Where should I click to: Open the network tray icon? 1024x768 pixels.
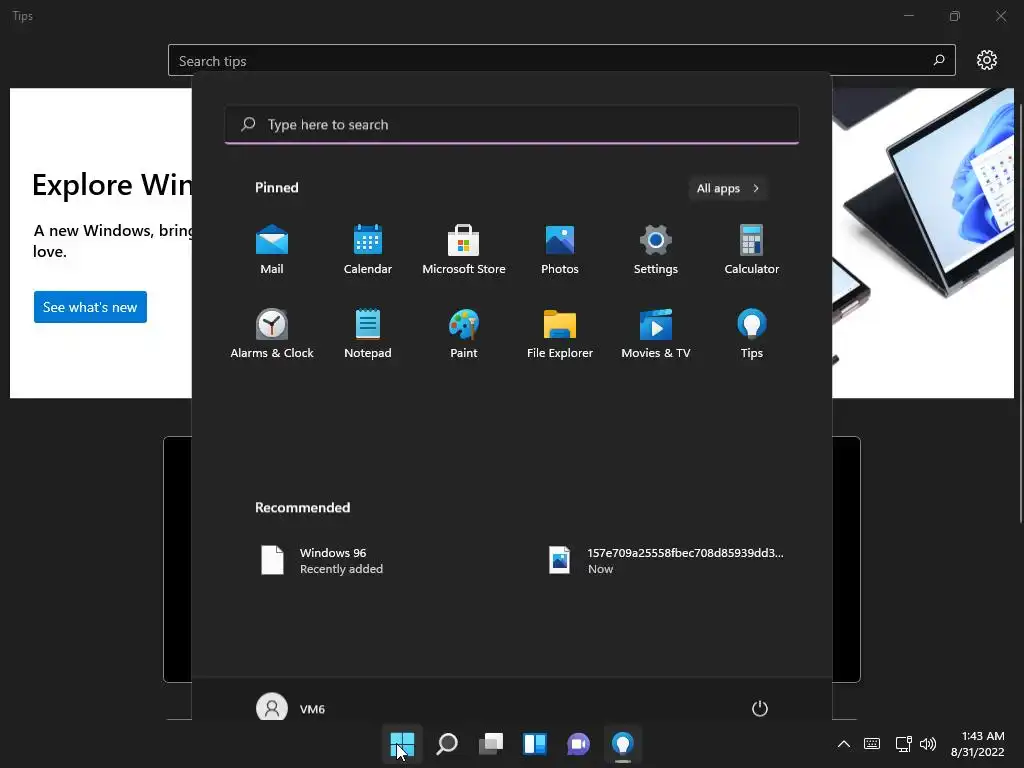point(903,744)
